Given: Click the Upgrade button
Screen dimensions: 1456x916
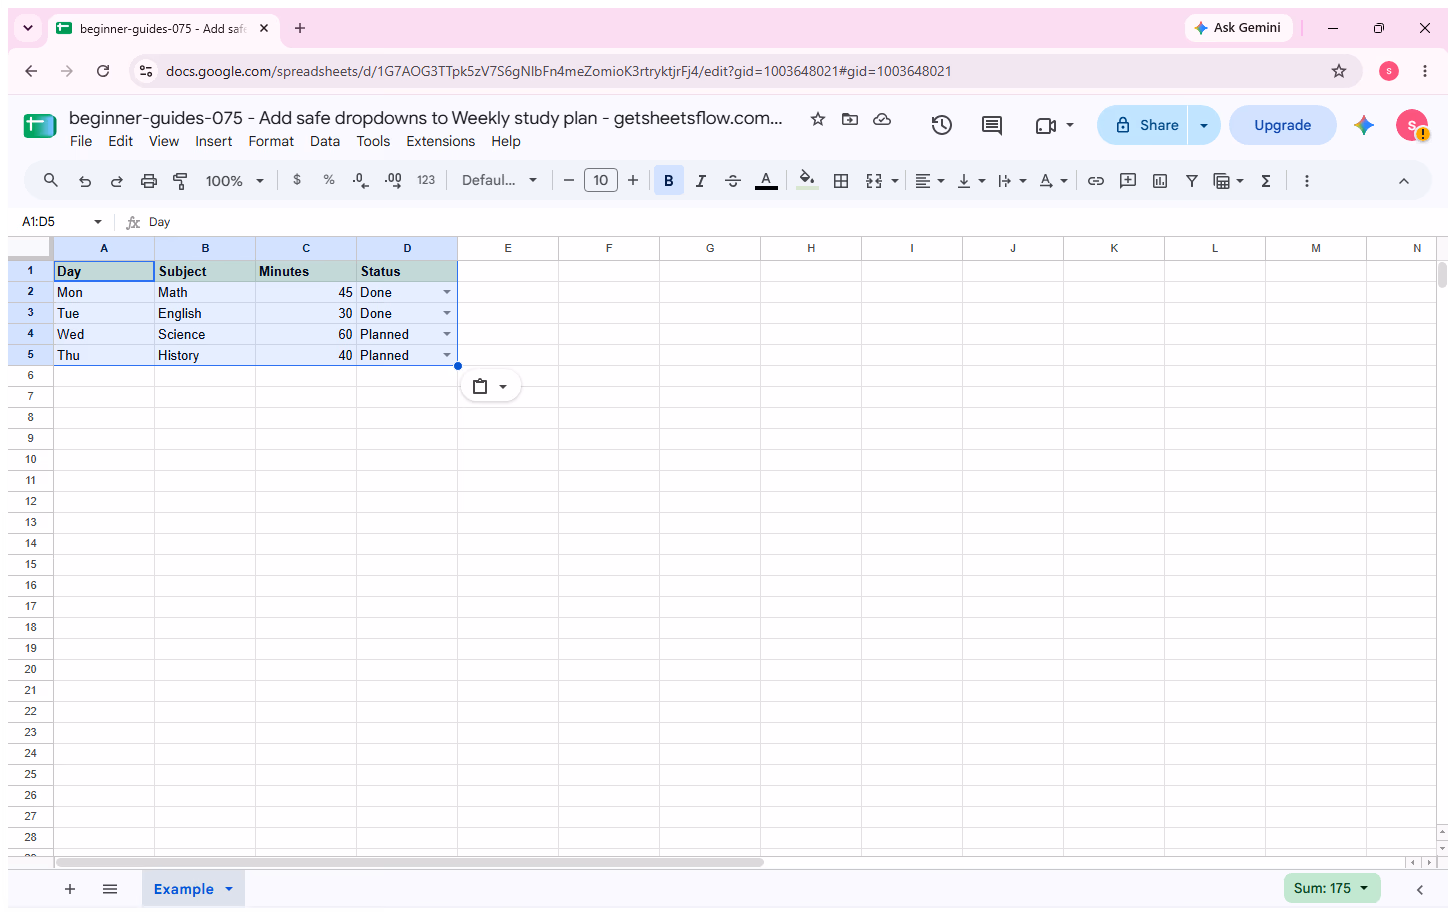Looking at the screenshot, I should (1283, 125).
